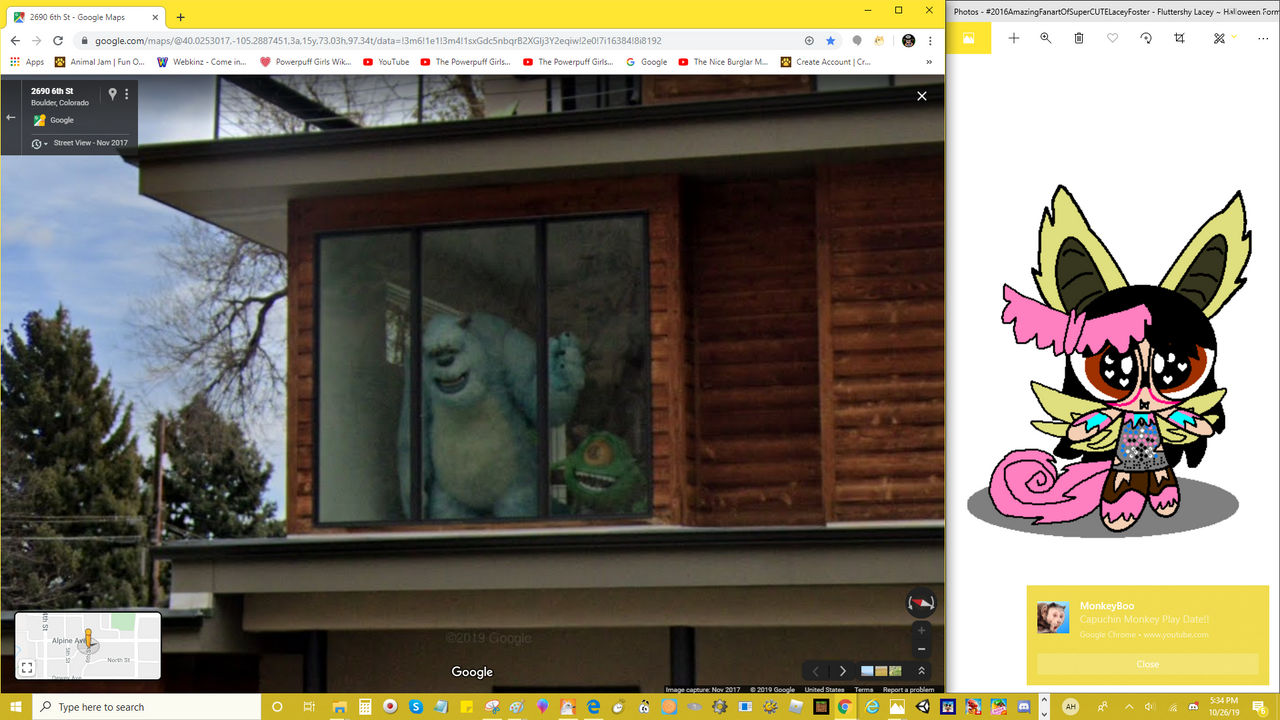Open the Street View more options dots
This screenshot has height=720, width=1280.
[x=127, y=94]
